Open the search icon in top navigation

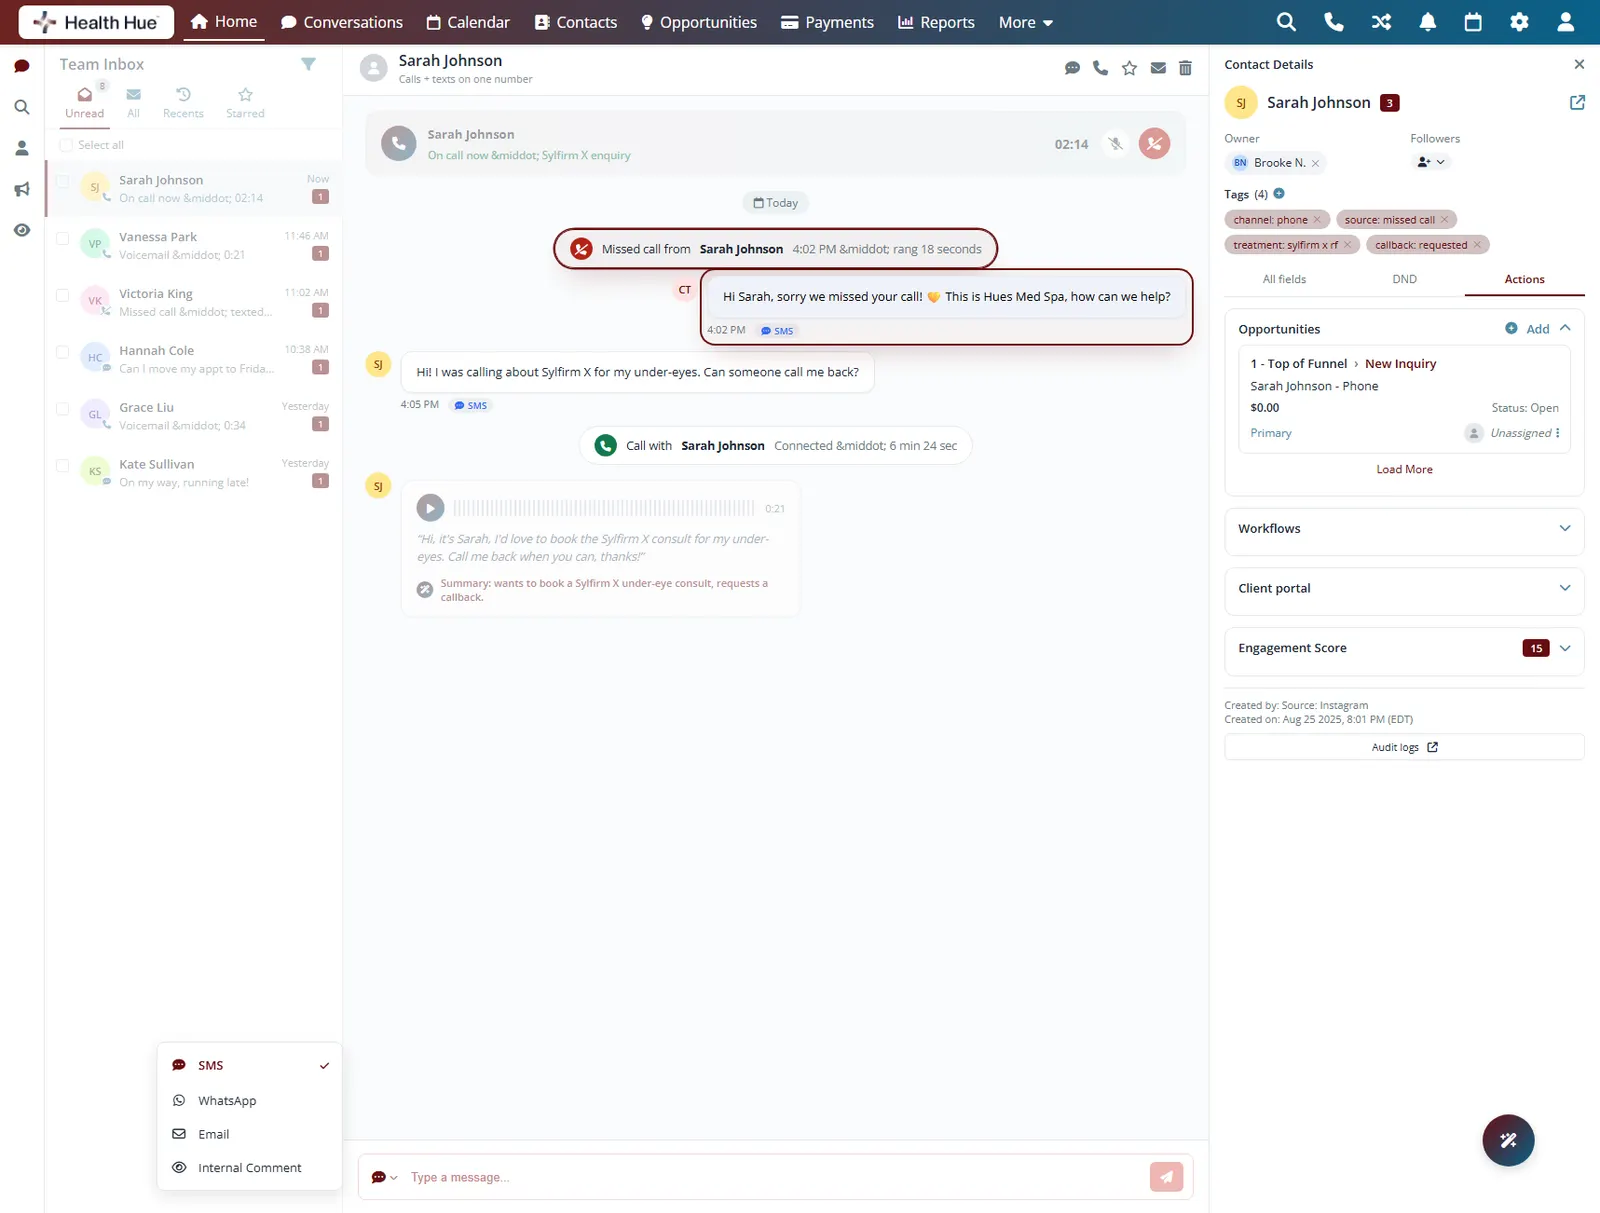tap(1286, 22)
